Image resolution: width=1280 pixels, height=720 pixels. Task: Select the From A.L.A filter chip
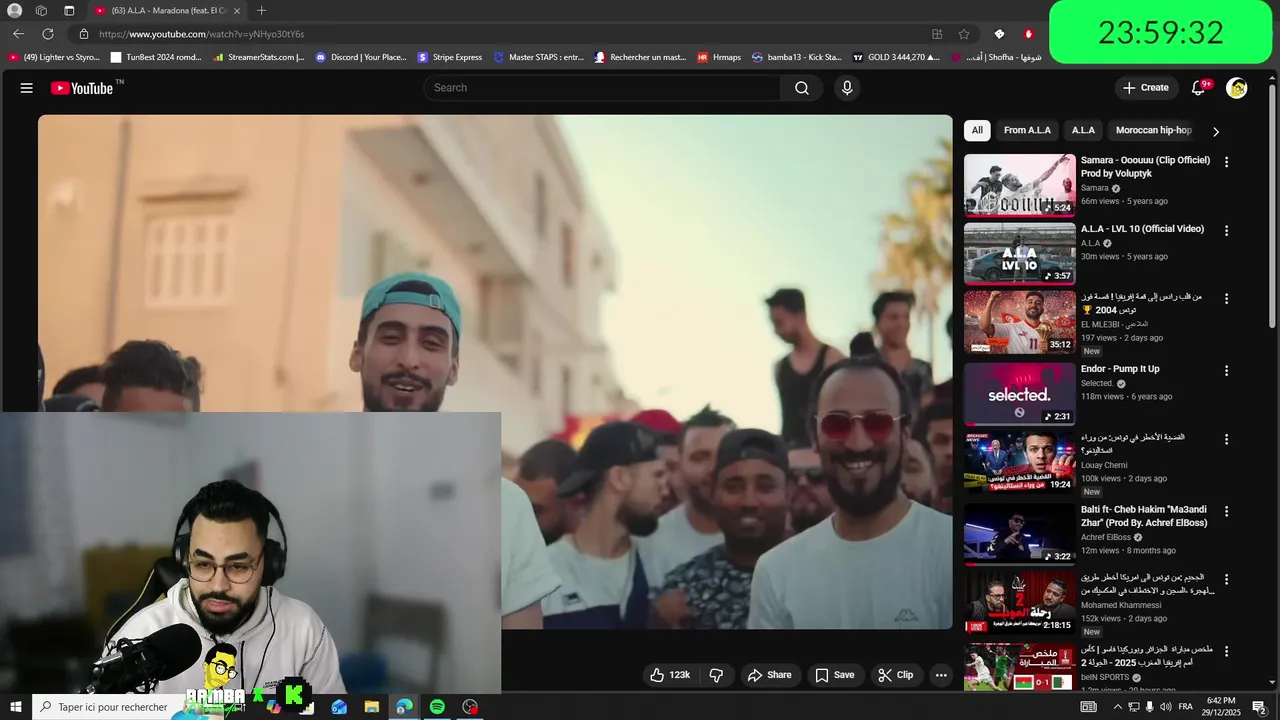point(1027,130)
